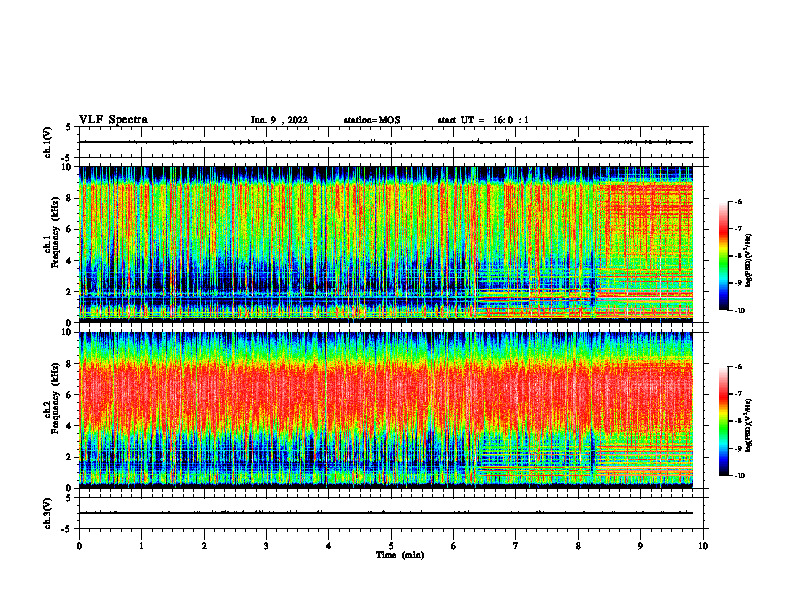Click the "-6" tick on ch.1 colorbar
The height and width of the screenshot is (612, 792).
pyautogui.click(x=738, y=202)
